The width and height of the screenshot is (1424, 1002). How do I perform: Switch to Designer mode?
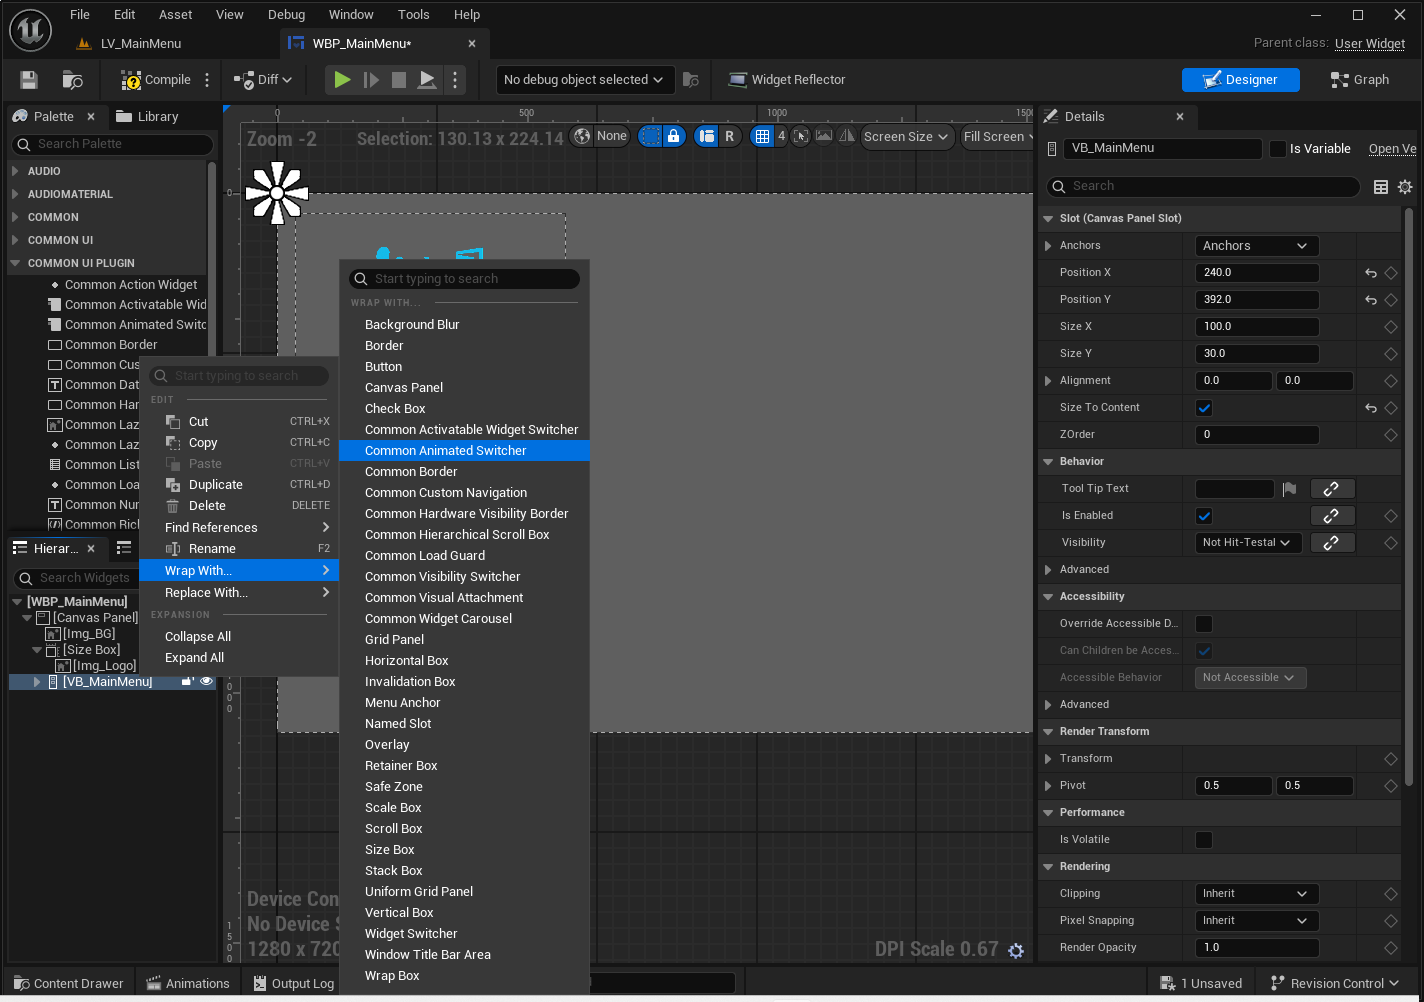1240,80
